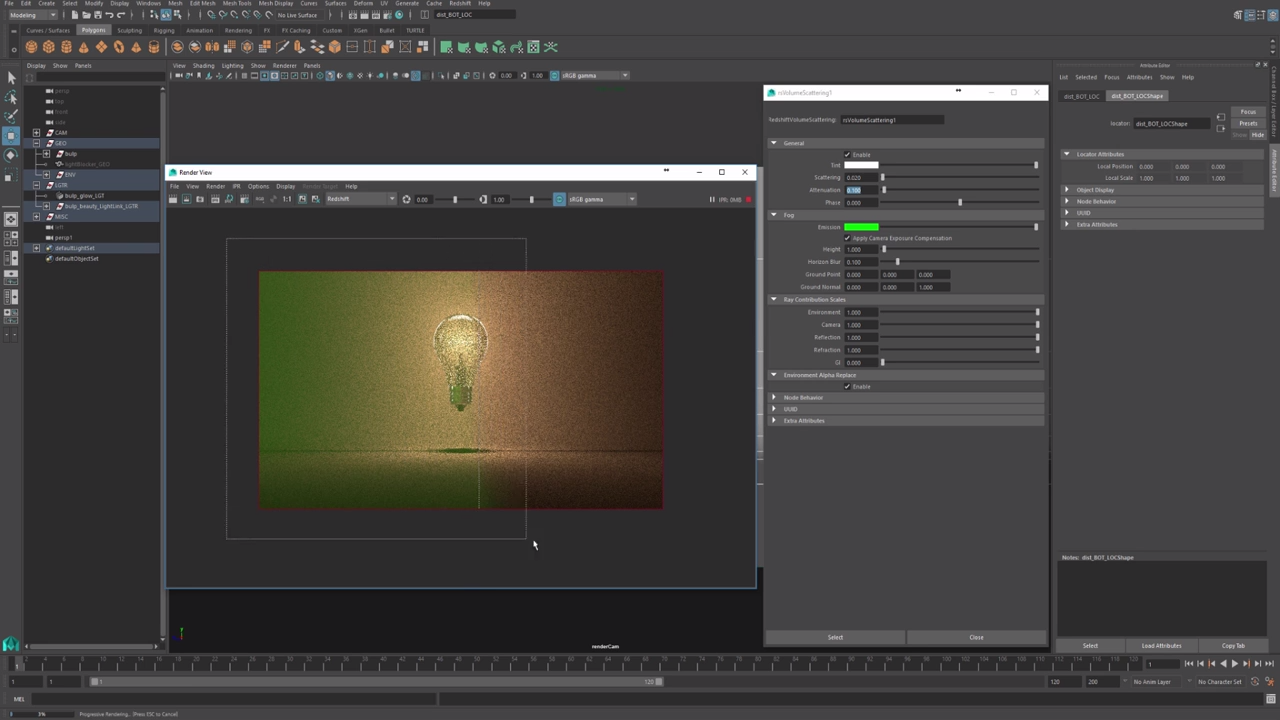Click the green Emission color swatch

coord(862,227)
